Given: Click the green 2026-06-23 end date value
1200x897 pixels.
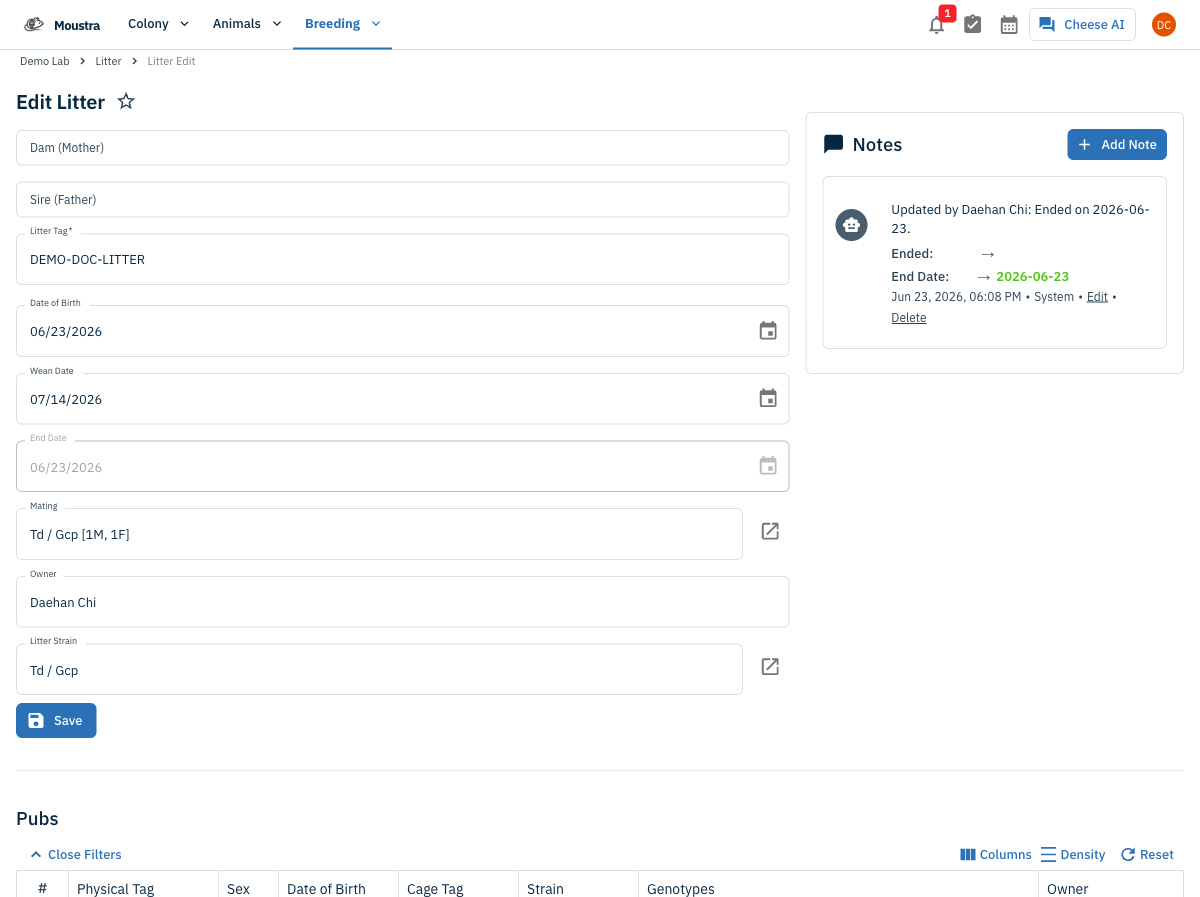Looking at the screenshot, I should tap(1033, 277).
